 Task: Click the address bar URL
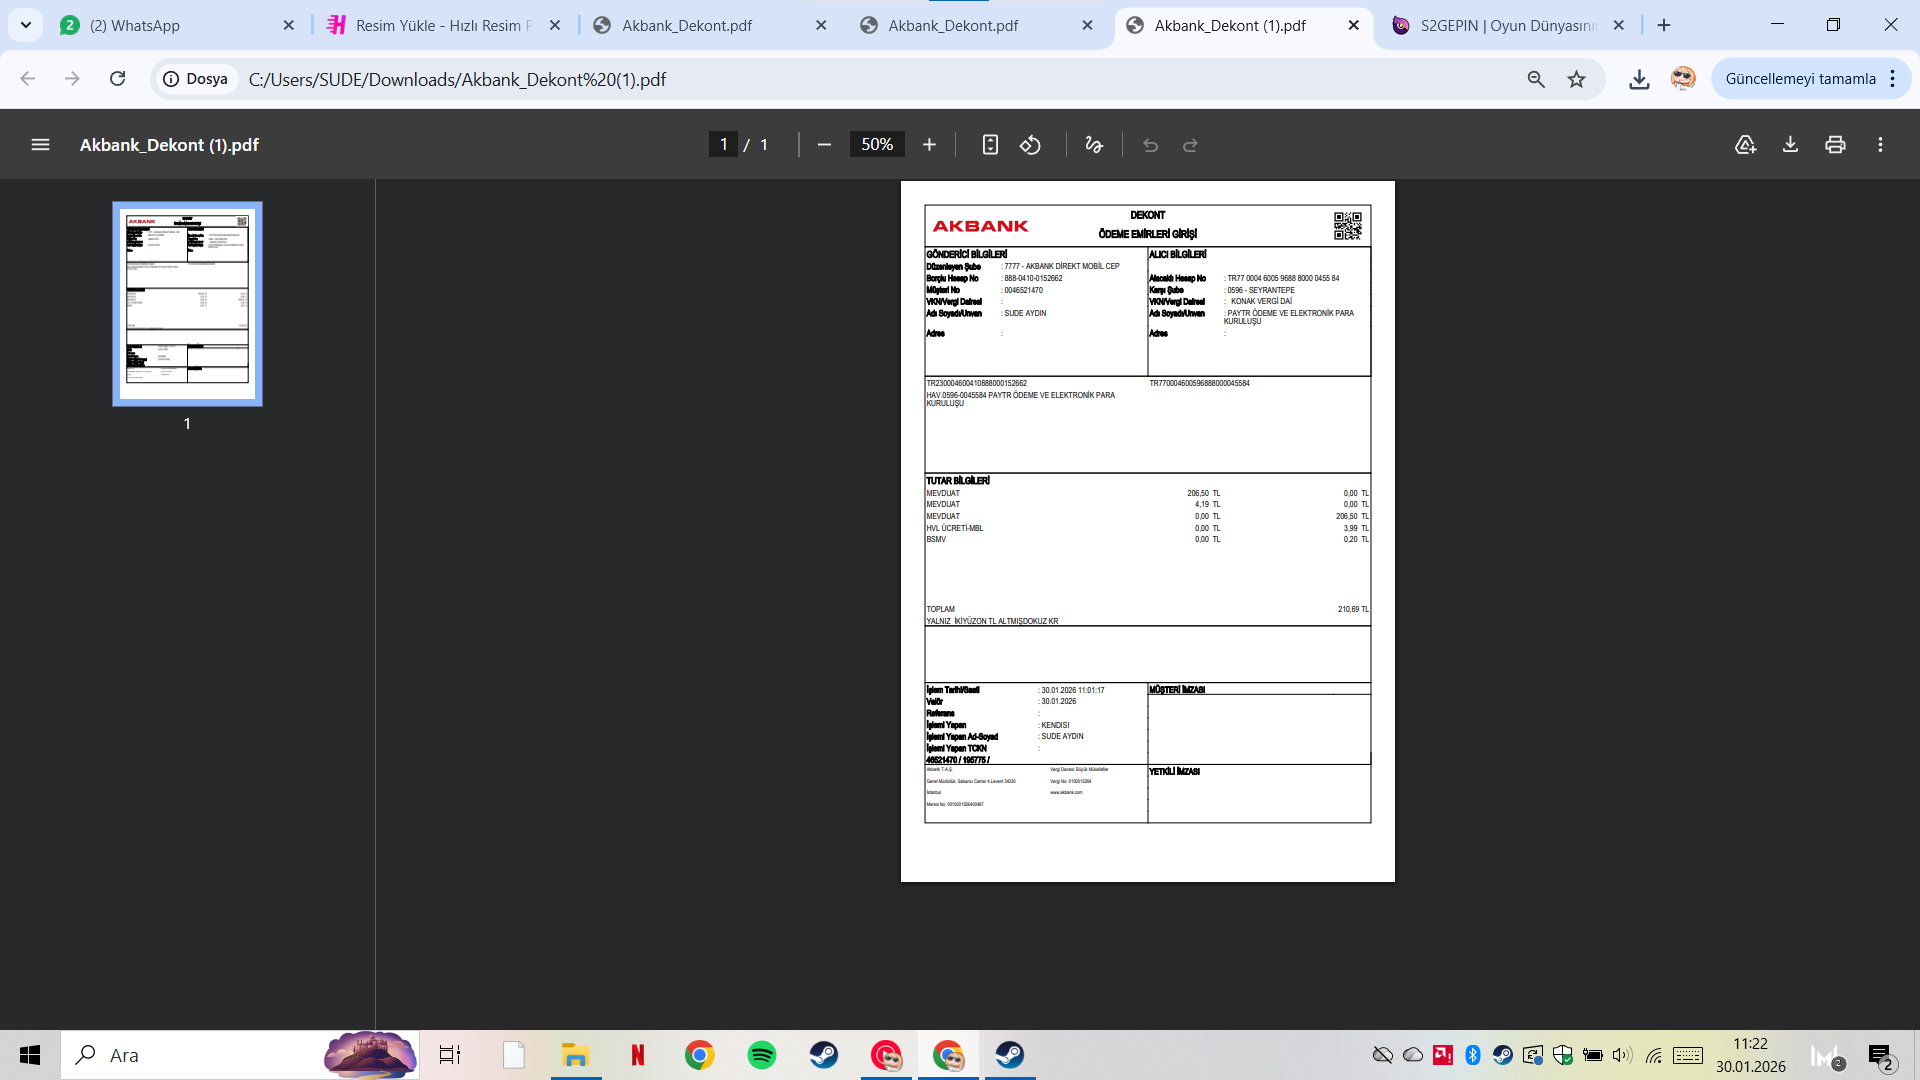(x=457, y=80)
